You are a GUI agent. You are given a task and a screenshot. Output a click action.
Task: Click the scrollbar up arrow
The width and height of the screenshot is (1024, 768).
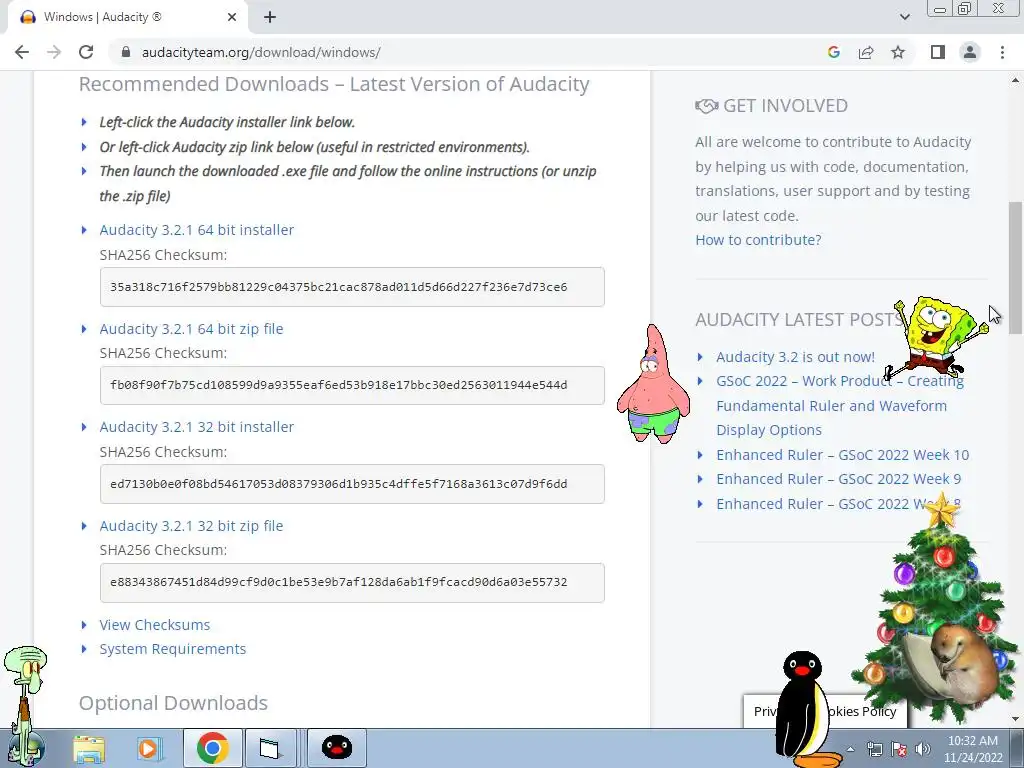(1016, 81)
